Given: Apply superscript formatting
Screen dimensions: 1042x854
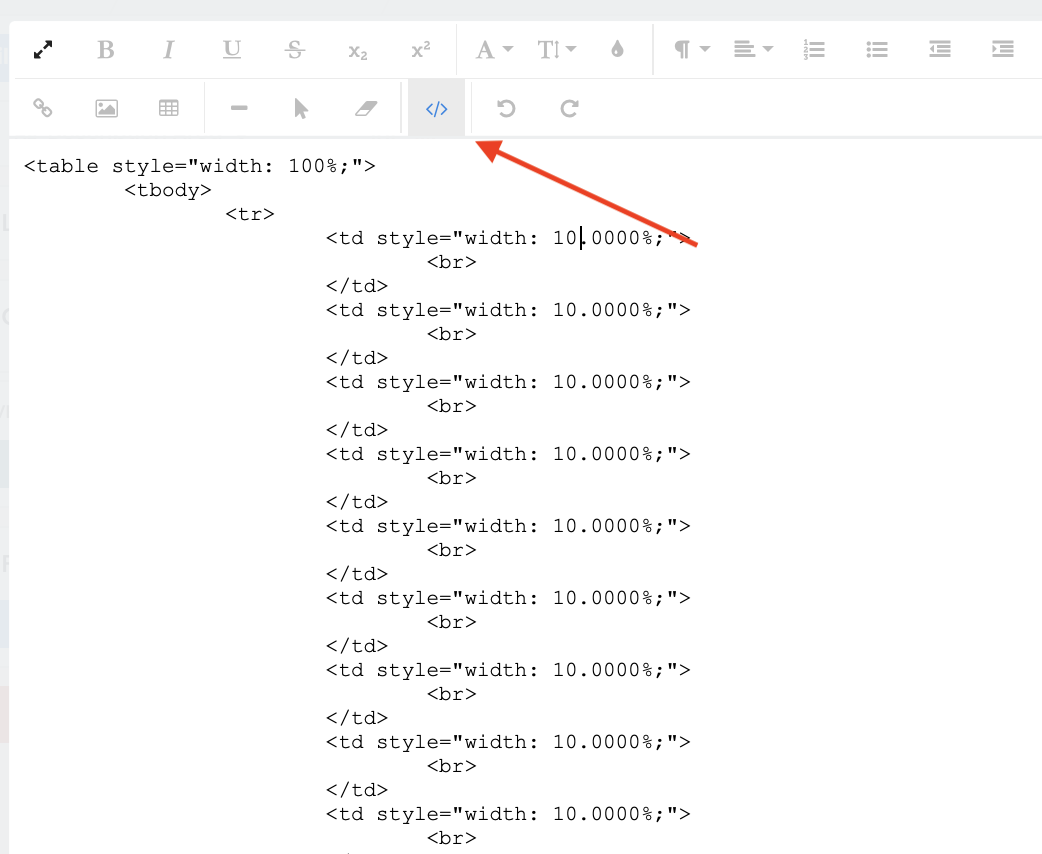Looking at the screenshot, I should pos(420,49).
